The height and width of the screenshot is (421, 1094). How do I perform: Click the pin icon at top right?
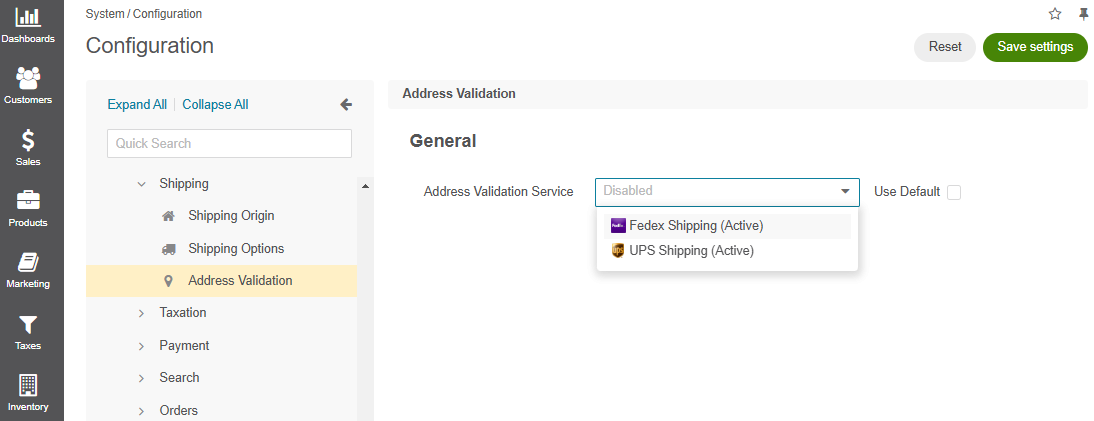click(x=1083, y=14)
